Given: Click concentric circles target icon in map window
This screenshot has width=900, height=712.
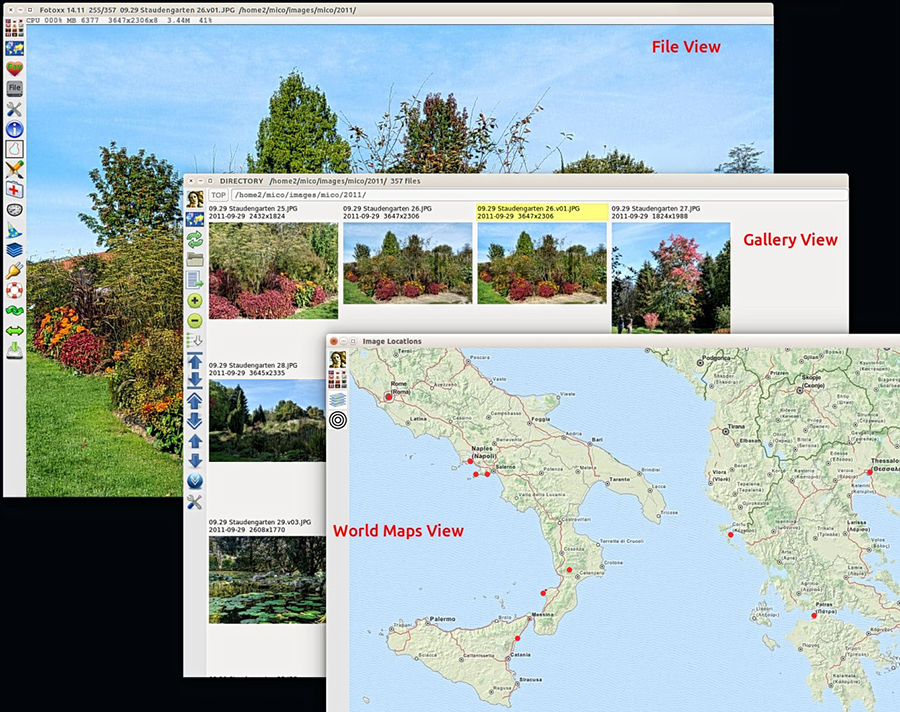Looking at the screenshot, I should coord(338,420).
